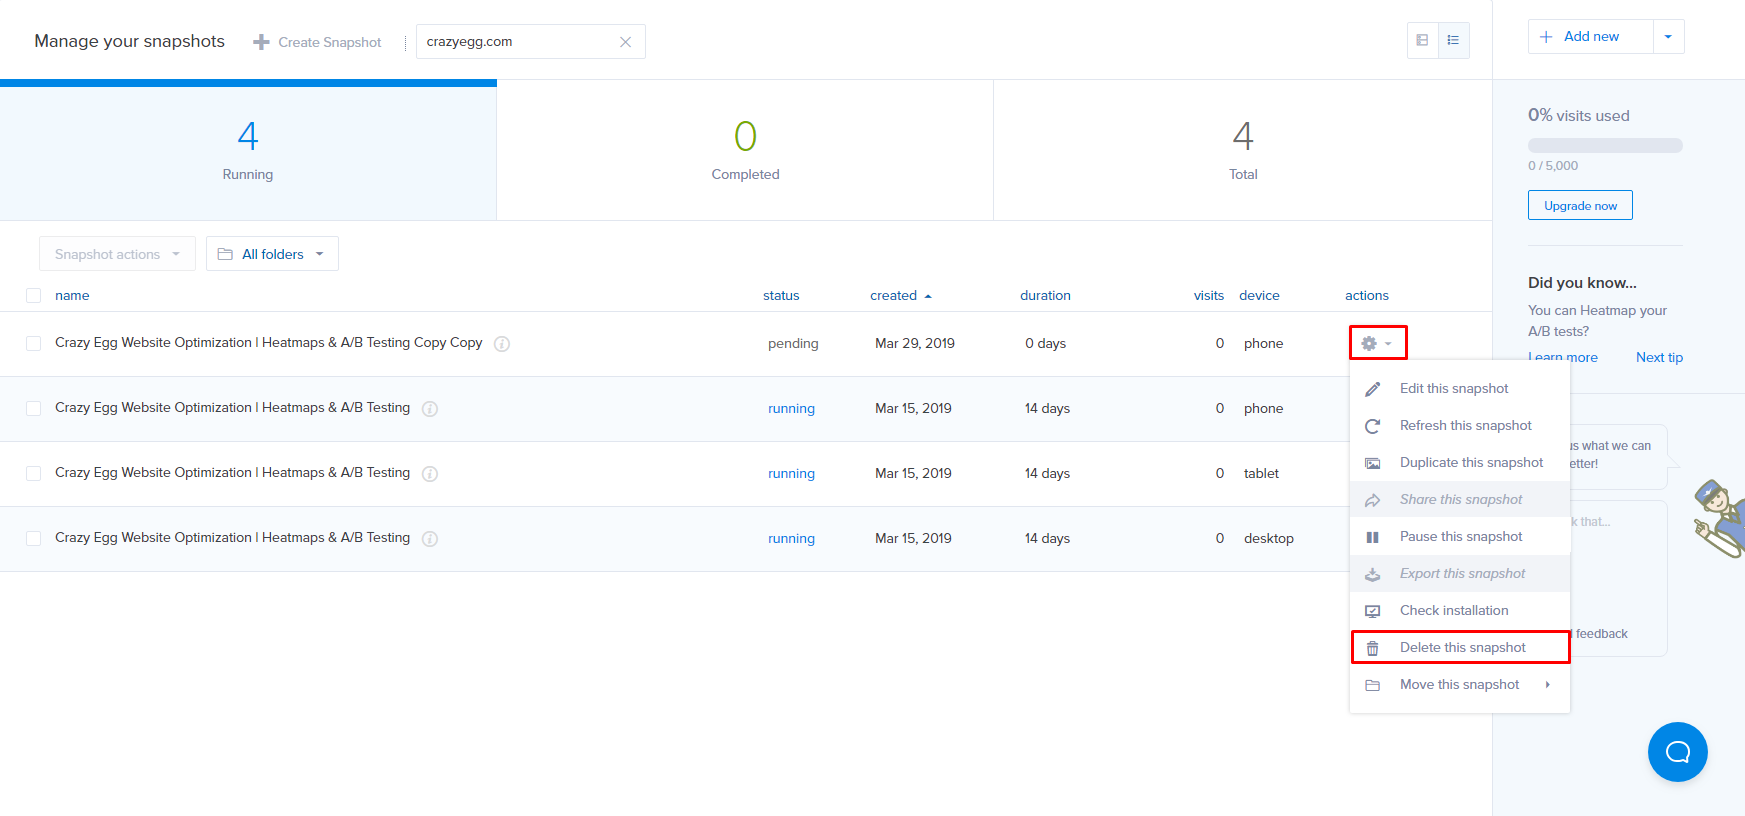The image size is (1745, 816).
Task: Clear the crazyegg.com search with the X icon
Action: pos(625,42)
